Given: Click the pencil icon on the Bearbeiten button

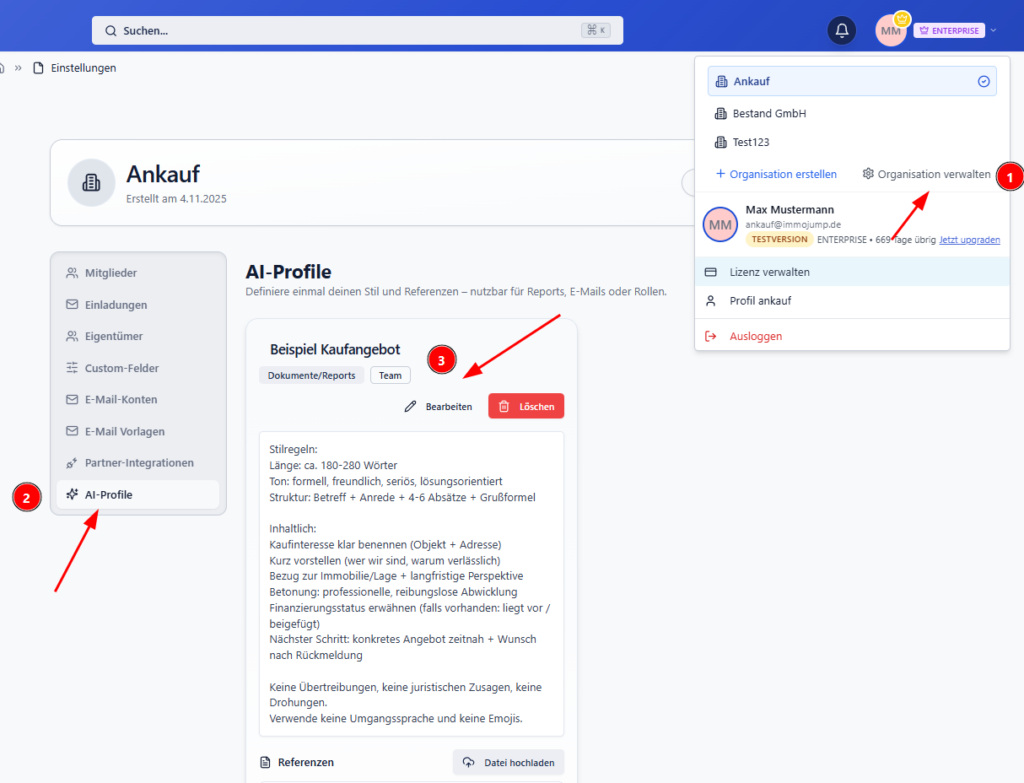Looking at the screenshot, I should coord(409,406).
